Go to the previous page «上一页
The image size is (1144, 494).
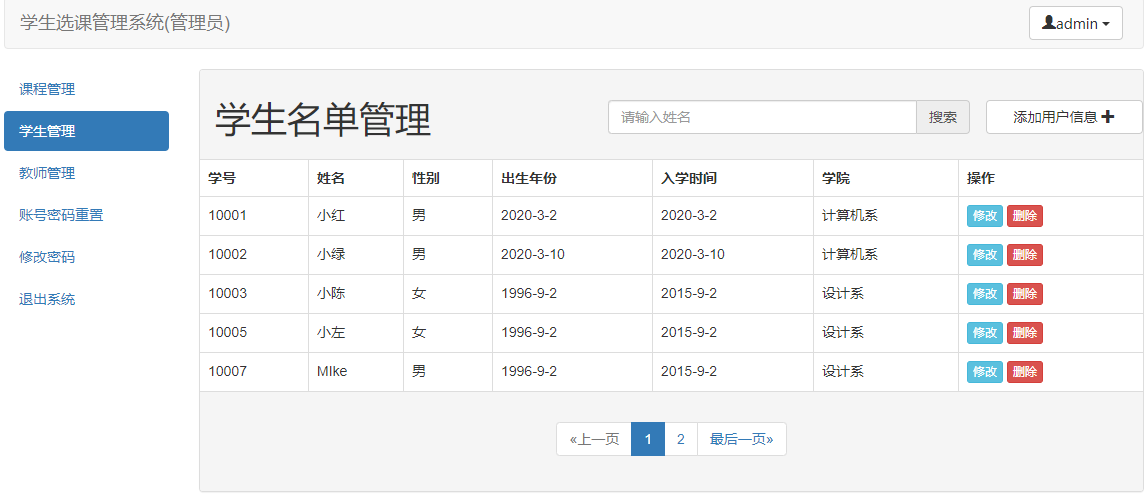point(594,439)
